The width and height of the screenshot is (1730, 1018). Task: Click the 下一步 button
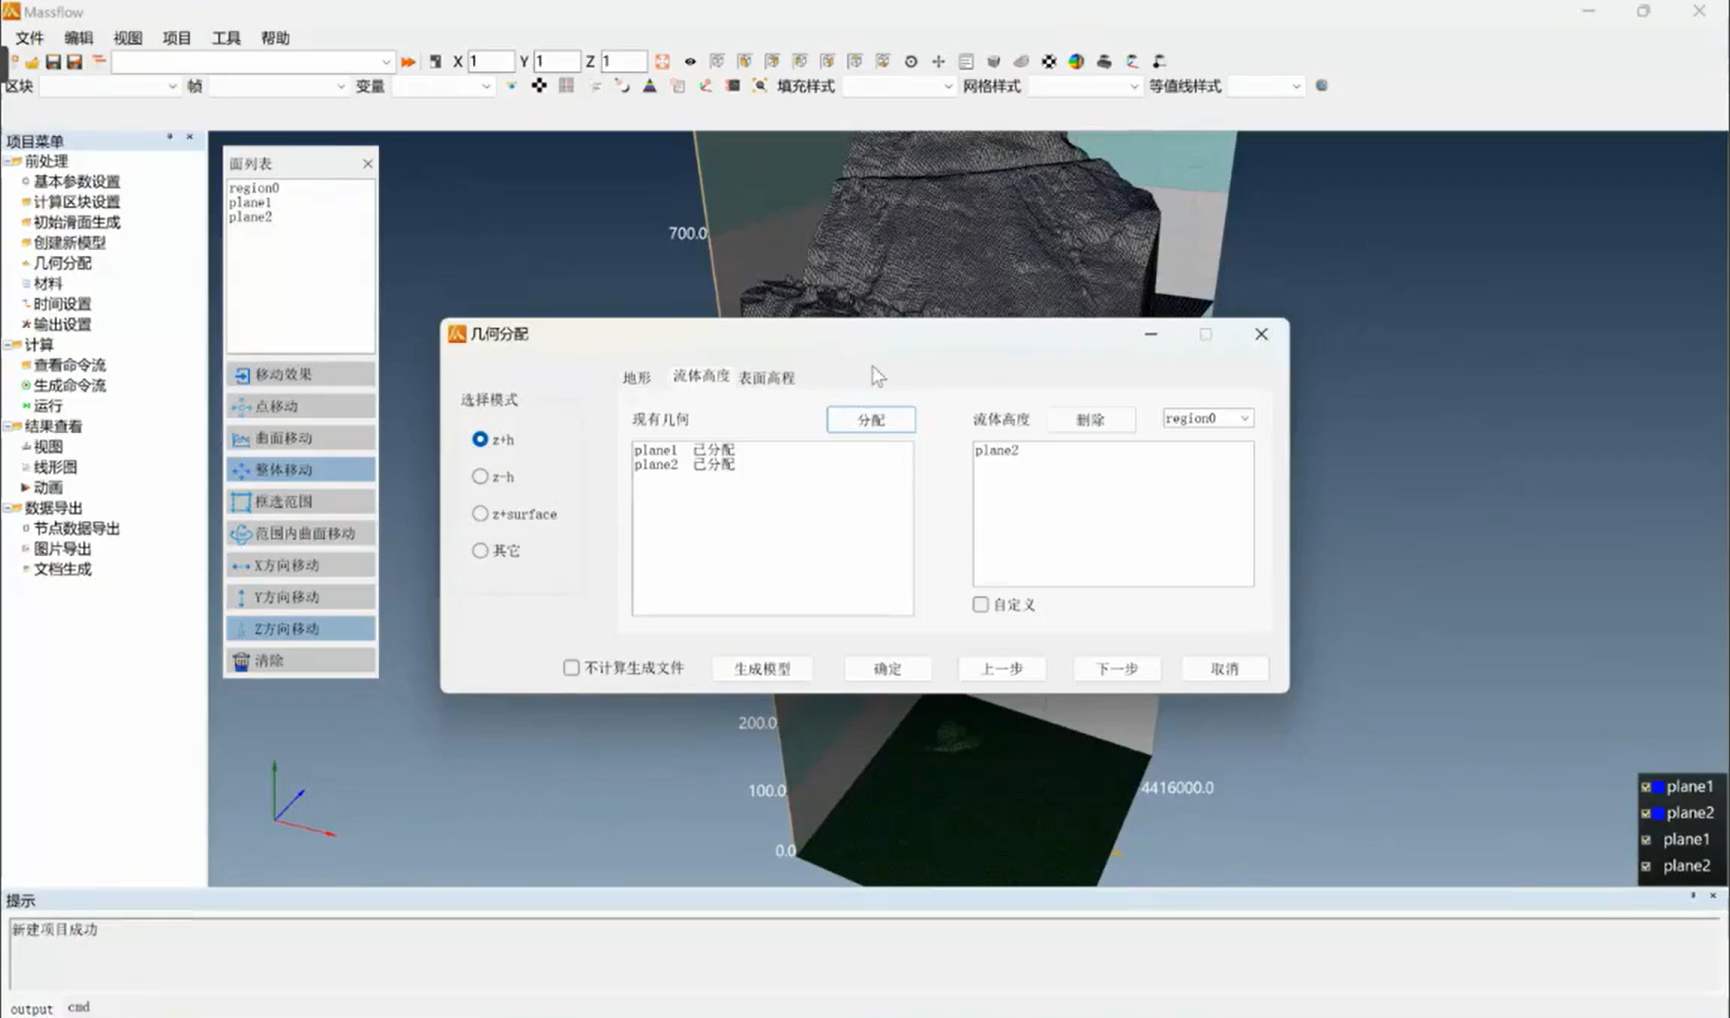click(1117, 668)
